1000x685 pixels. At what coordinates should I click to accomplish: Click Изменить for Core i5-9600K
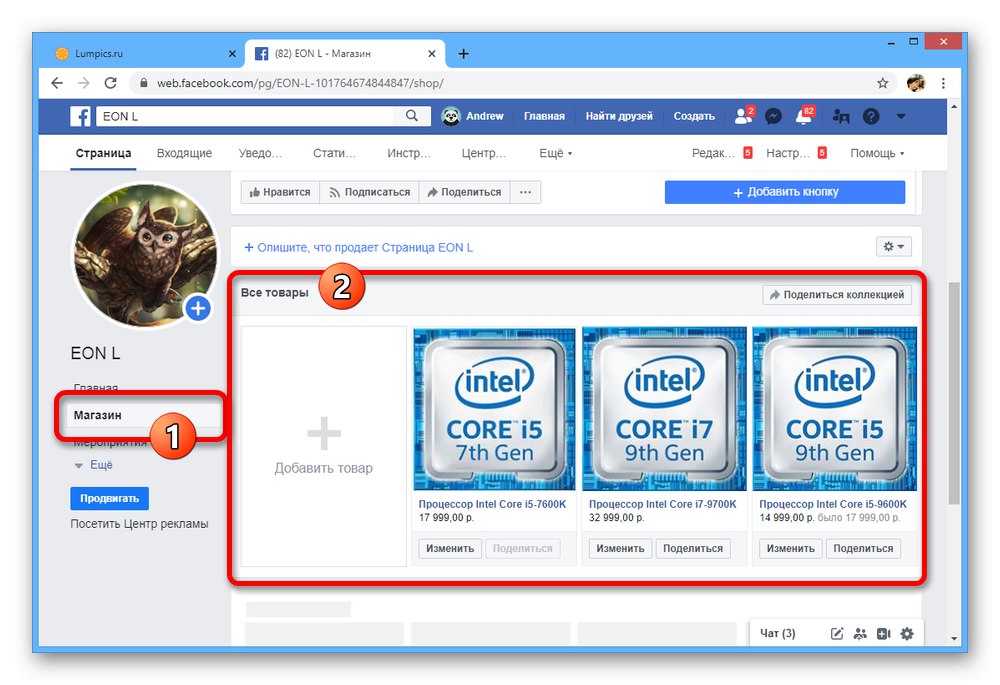click(791, 549)
